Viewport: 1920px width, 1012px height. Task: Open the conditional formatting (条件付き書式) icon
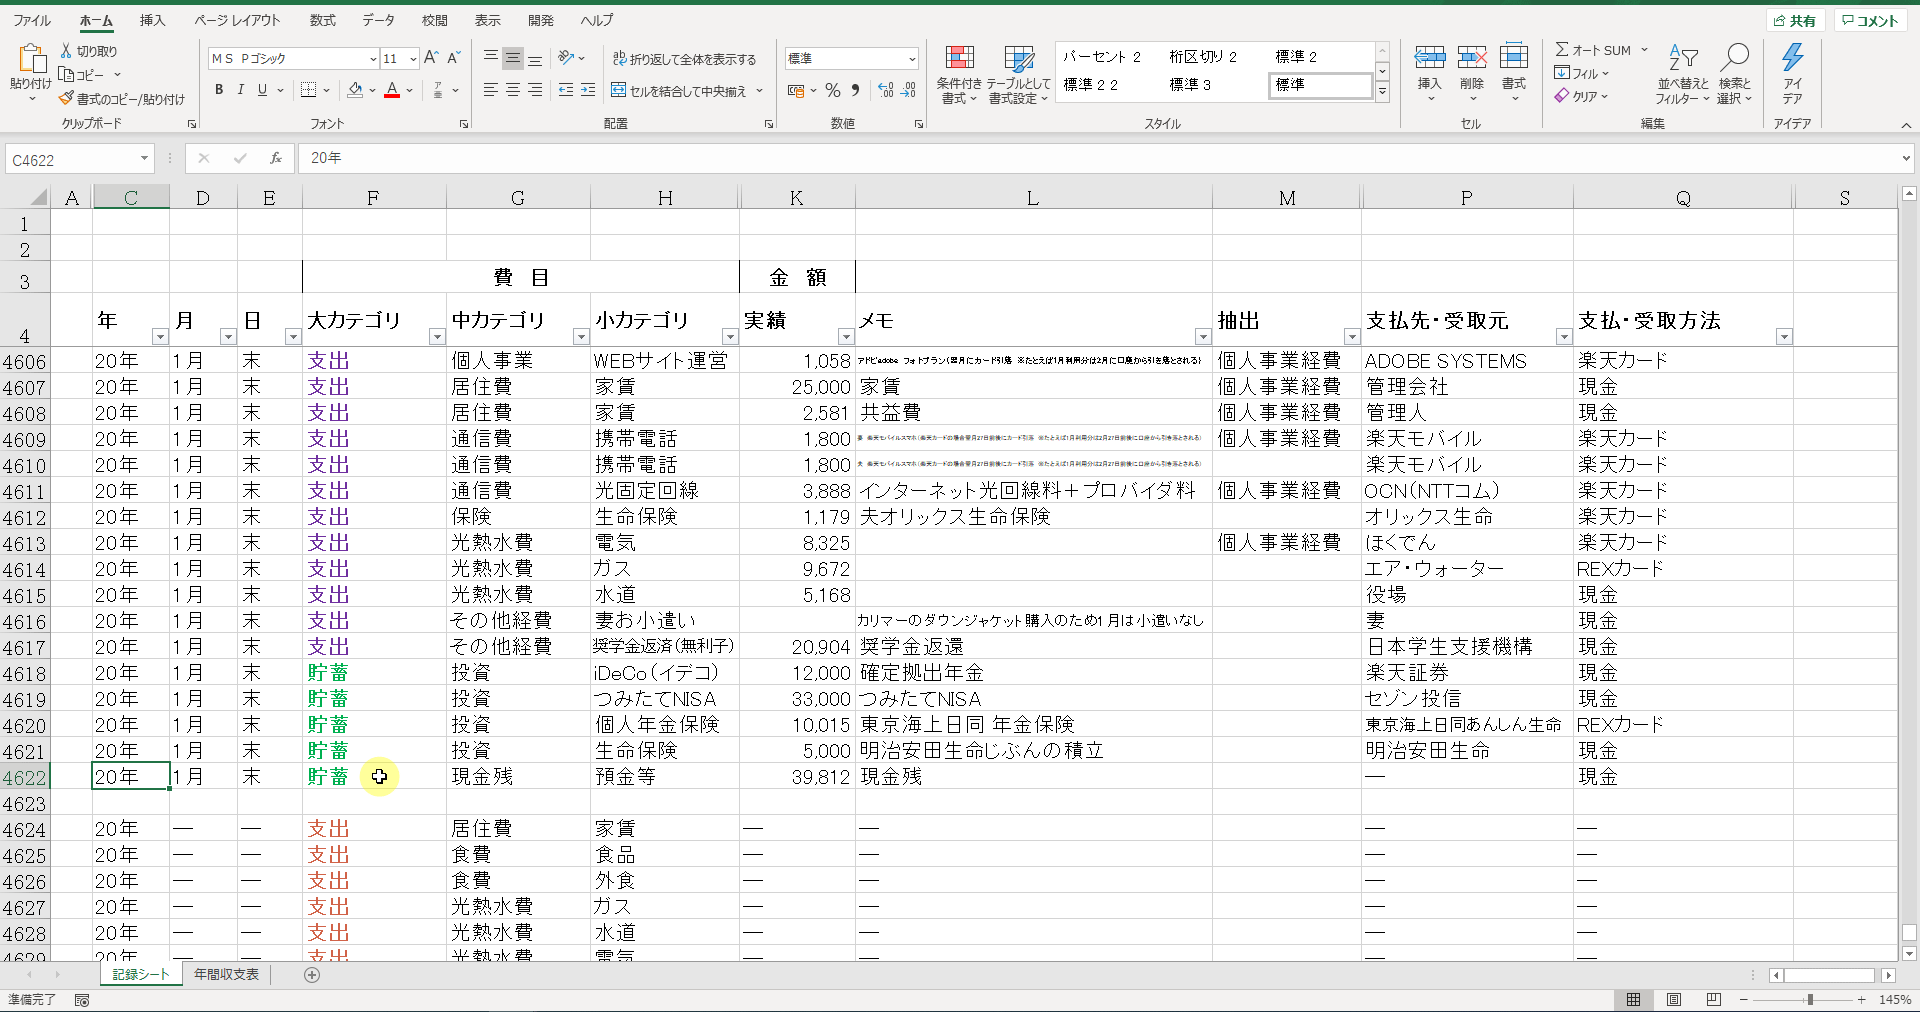tap(959, 59)
